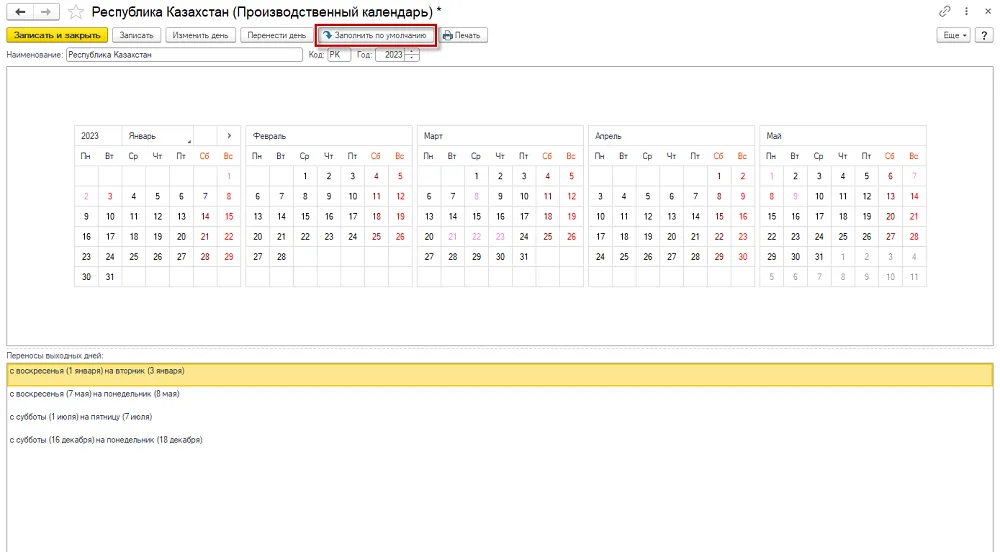Select January 3 in the calendar
1000x552 pixels.
[110, 196]
